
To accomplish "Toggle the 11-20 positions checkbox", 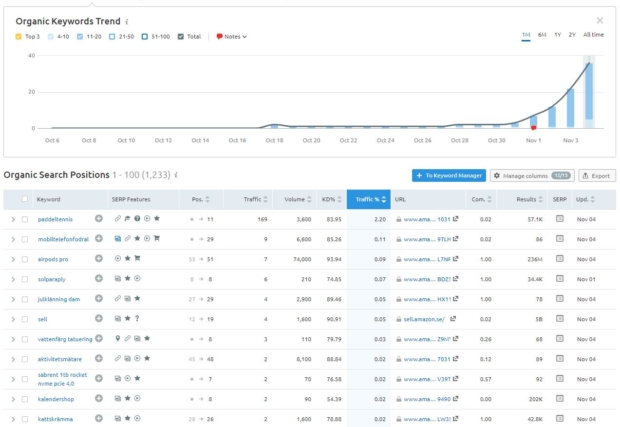I will [x=80, y=36].
